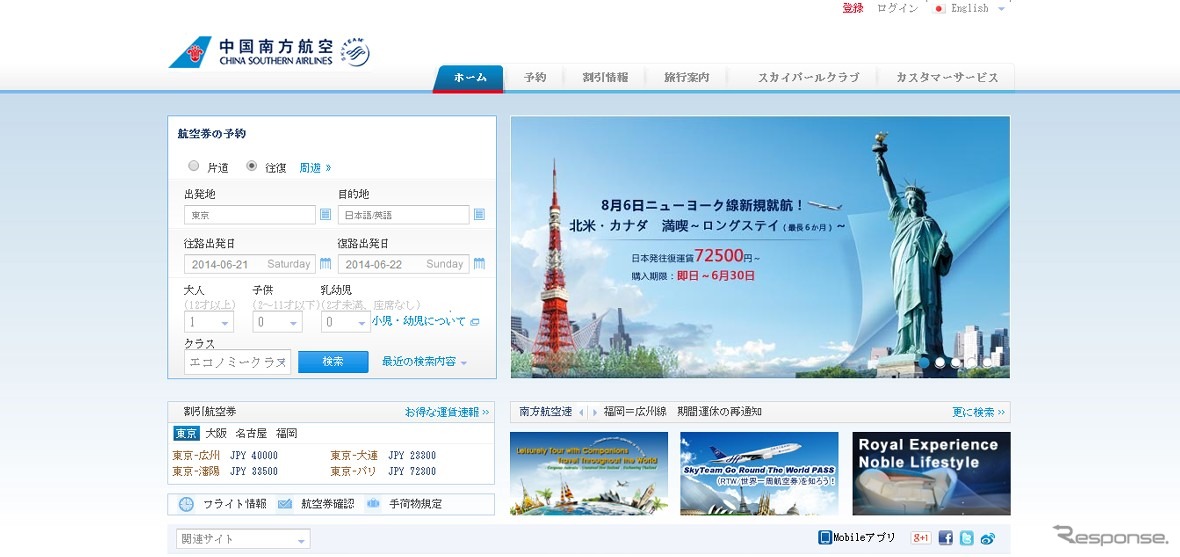Screen dimensions: 1180x557
Task: Open the departure city list icon
Action: point(325,215)
